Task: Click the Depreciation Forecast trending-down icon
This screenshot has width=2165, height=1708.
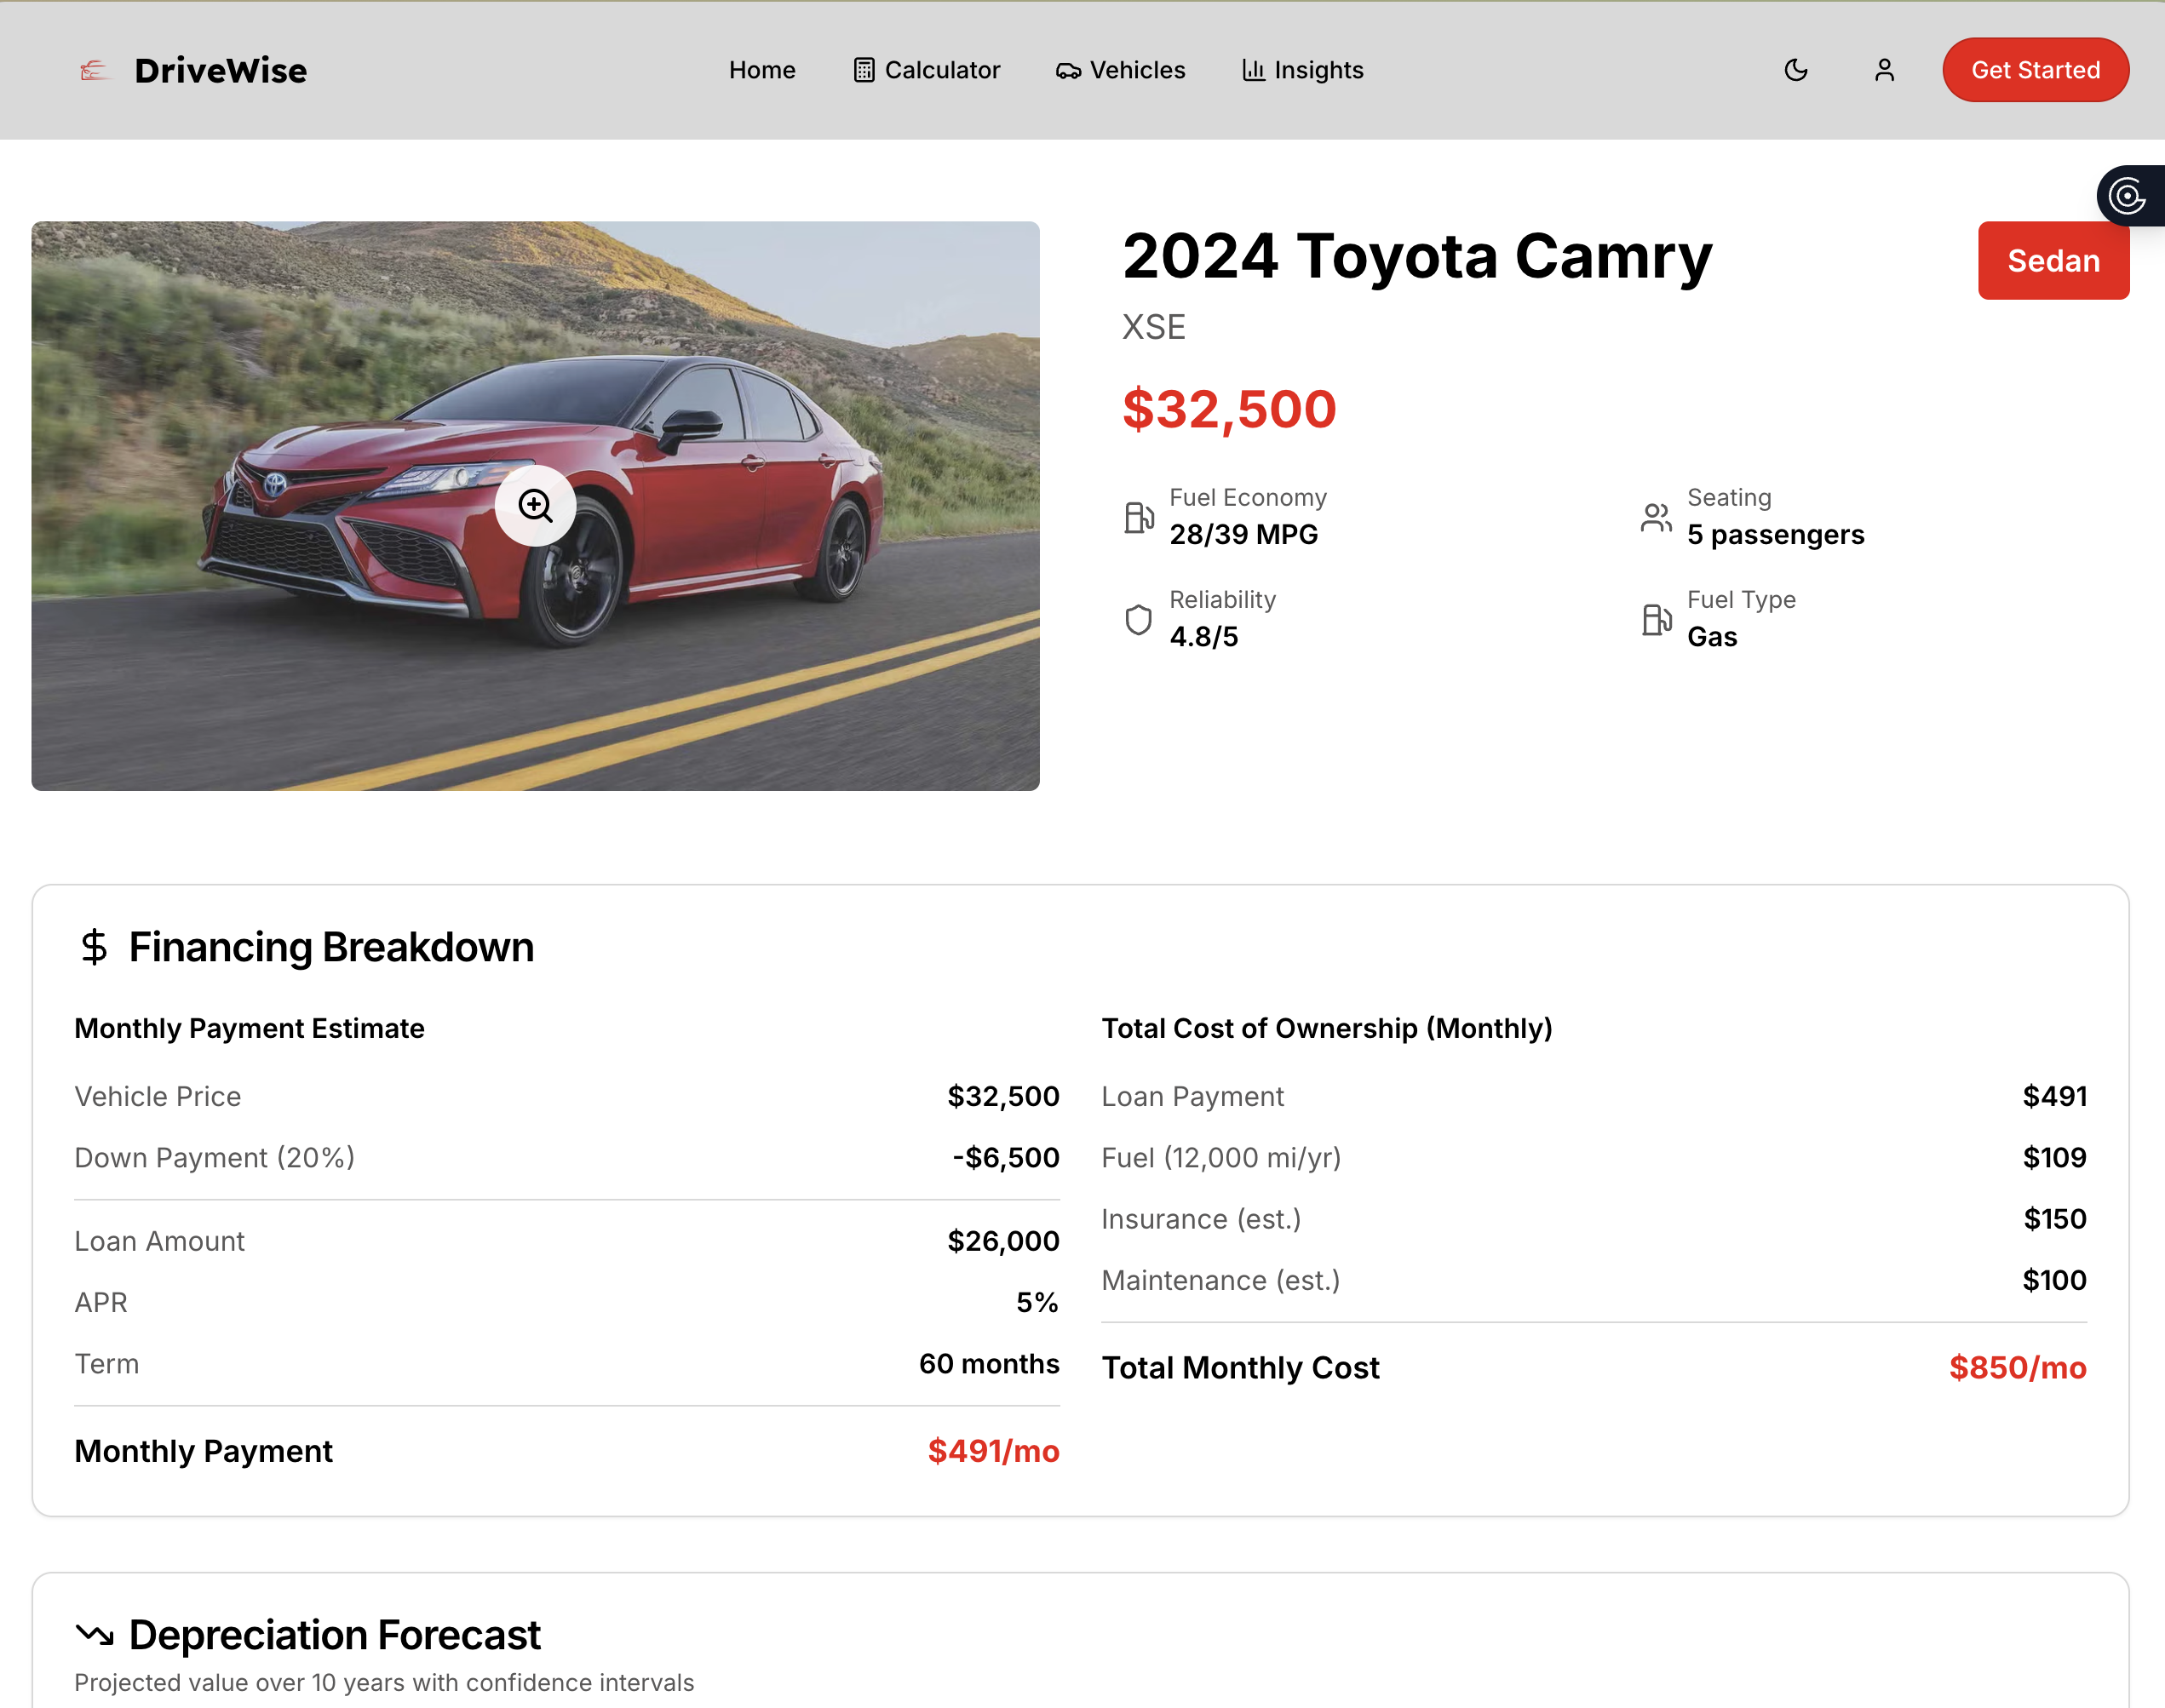Action: [94, 1634]
